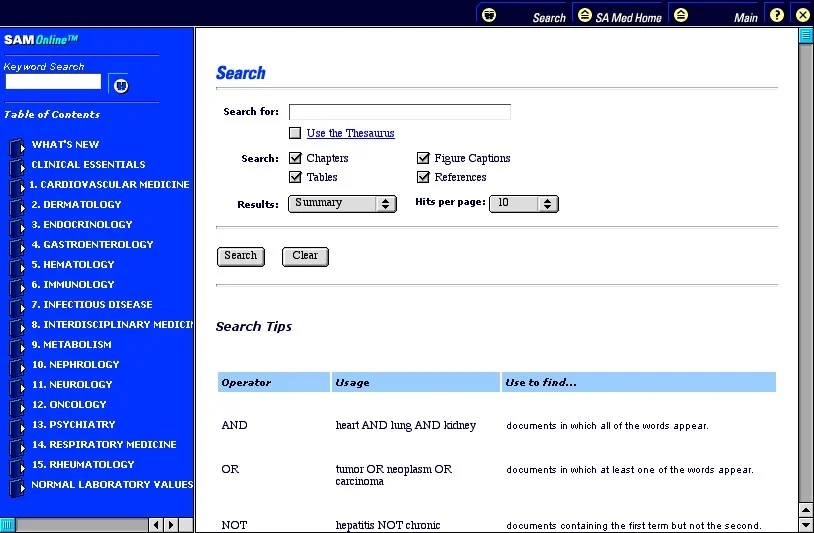Open 1. Cardiovascular Medicine section

(x=109, y=184)
